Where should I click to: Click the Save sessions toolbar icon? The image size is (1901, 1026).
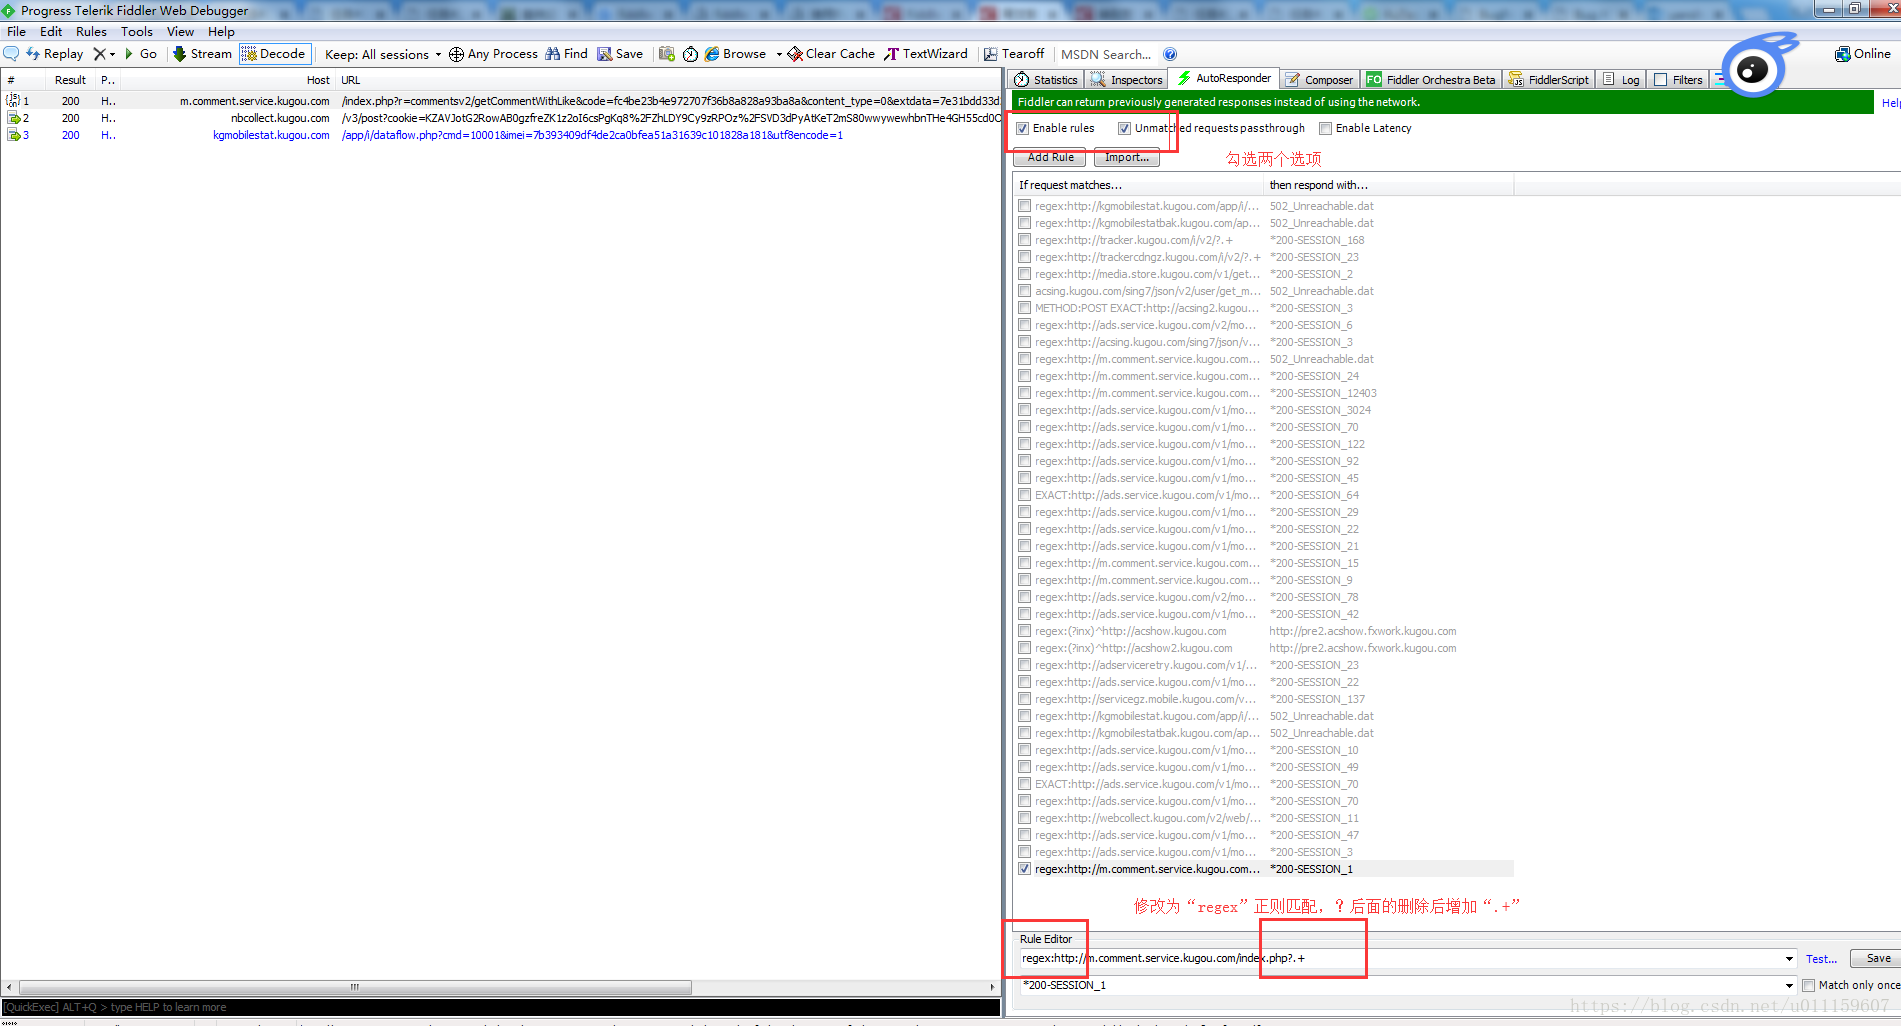click(x=620, y=54)
